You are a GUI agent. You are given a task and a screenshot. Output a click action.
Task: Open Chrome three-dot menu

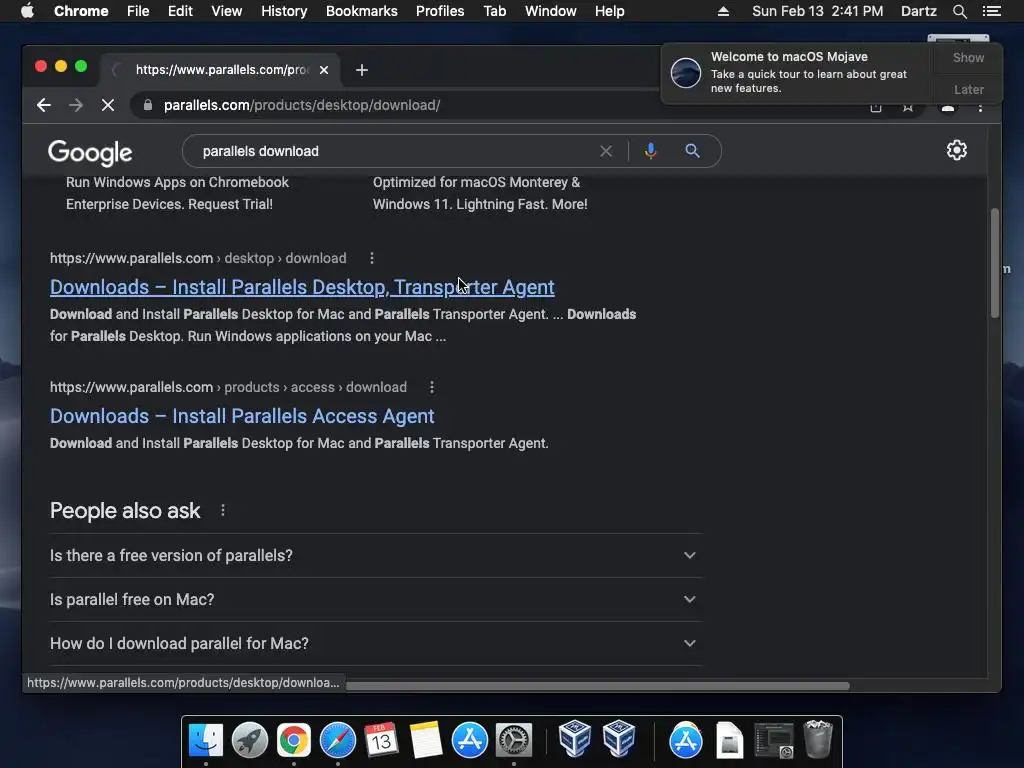coord(980,107)
